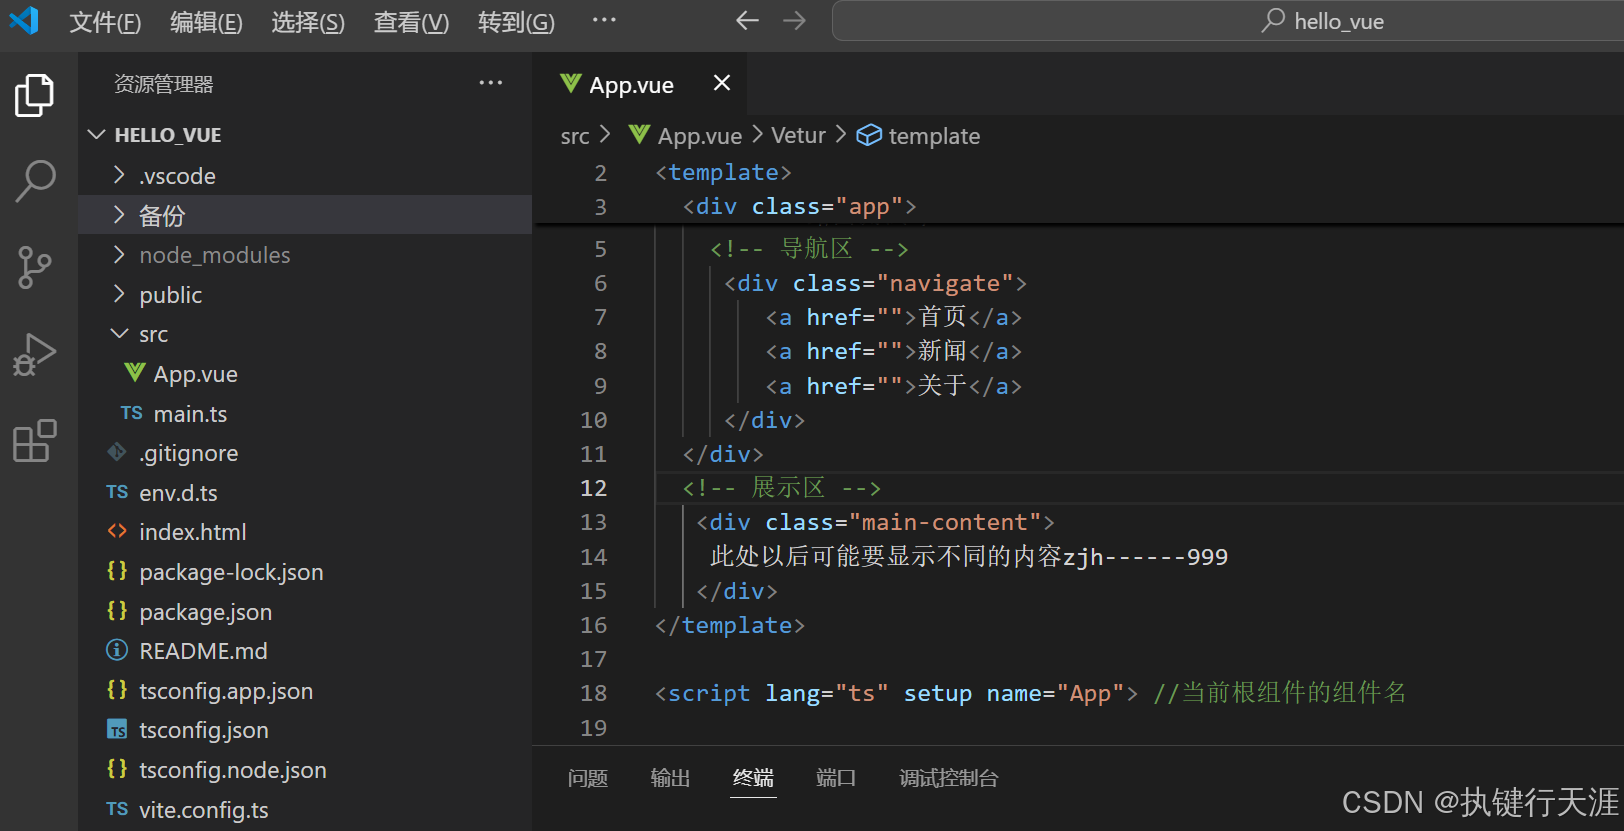Viewport: 1624px width, 831px height.
Task: Click the src breadcrumb segment
Action: coord(575,136)
